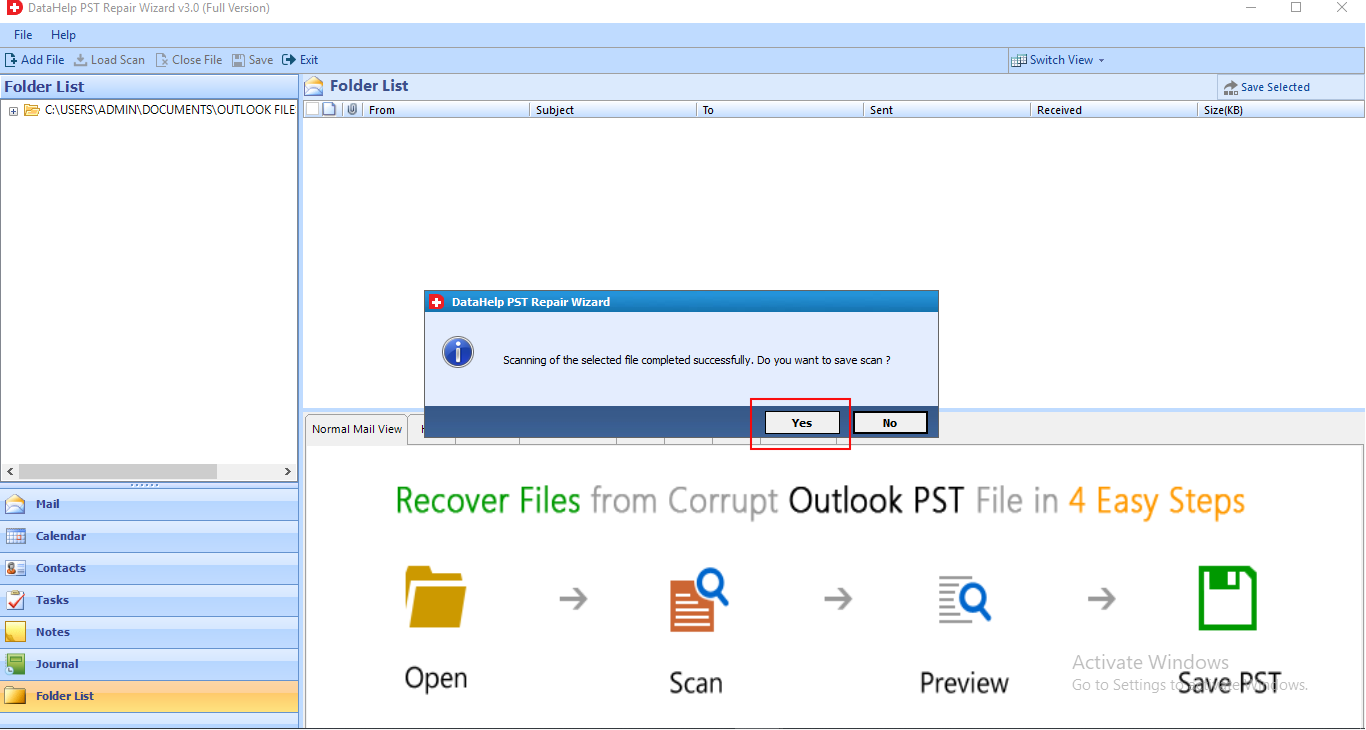Screen dimensions: 1366x730
Task: Click the right arrow of the folder tree scrollbar
Action: coord(288,471)
